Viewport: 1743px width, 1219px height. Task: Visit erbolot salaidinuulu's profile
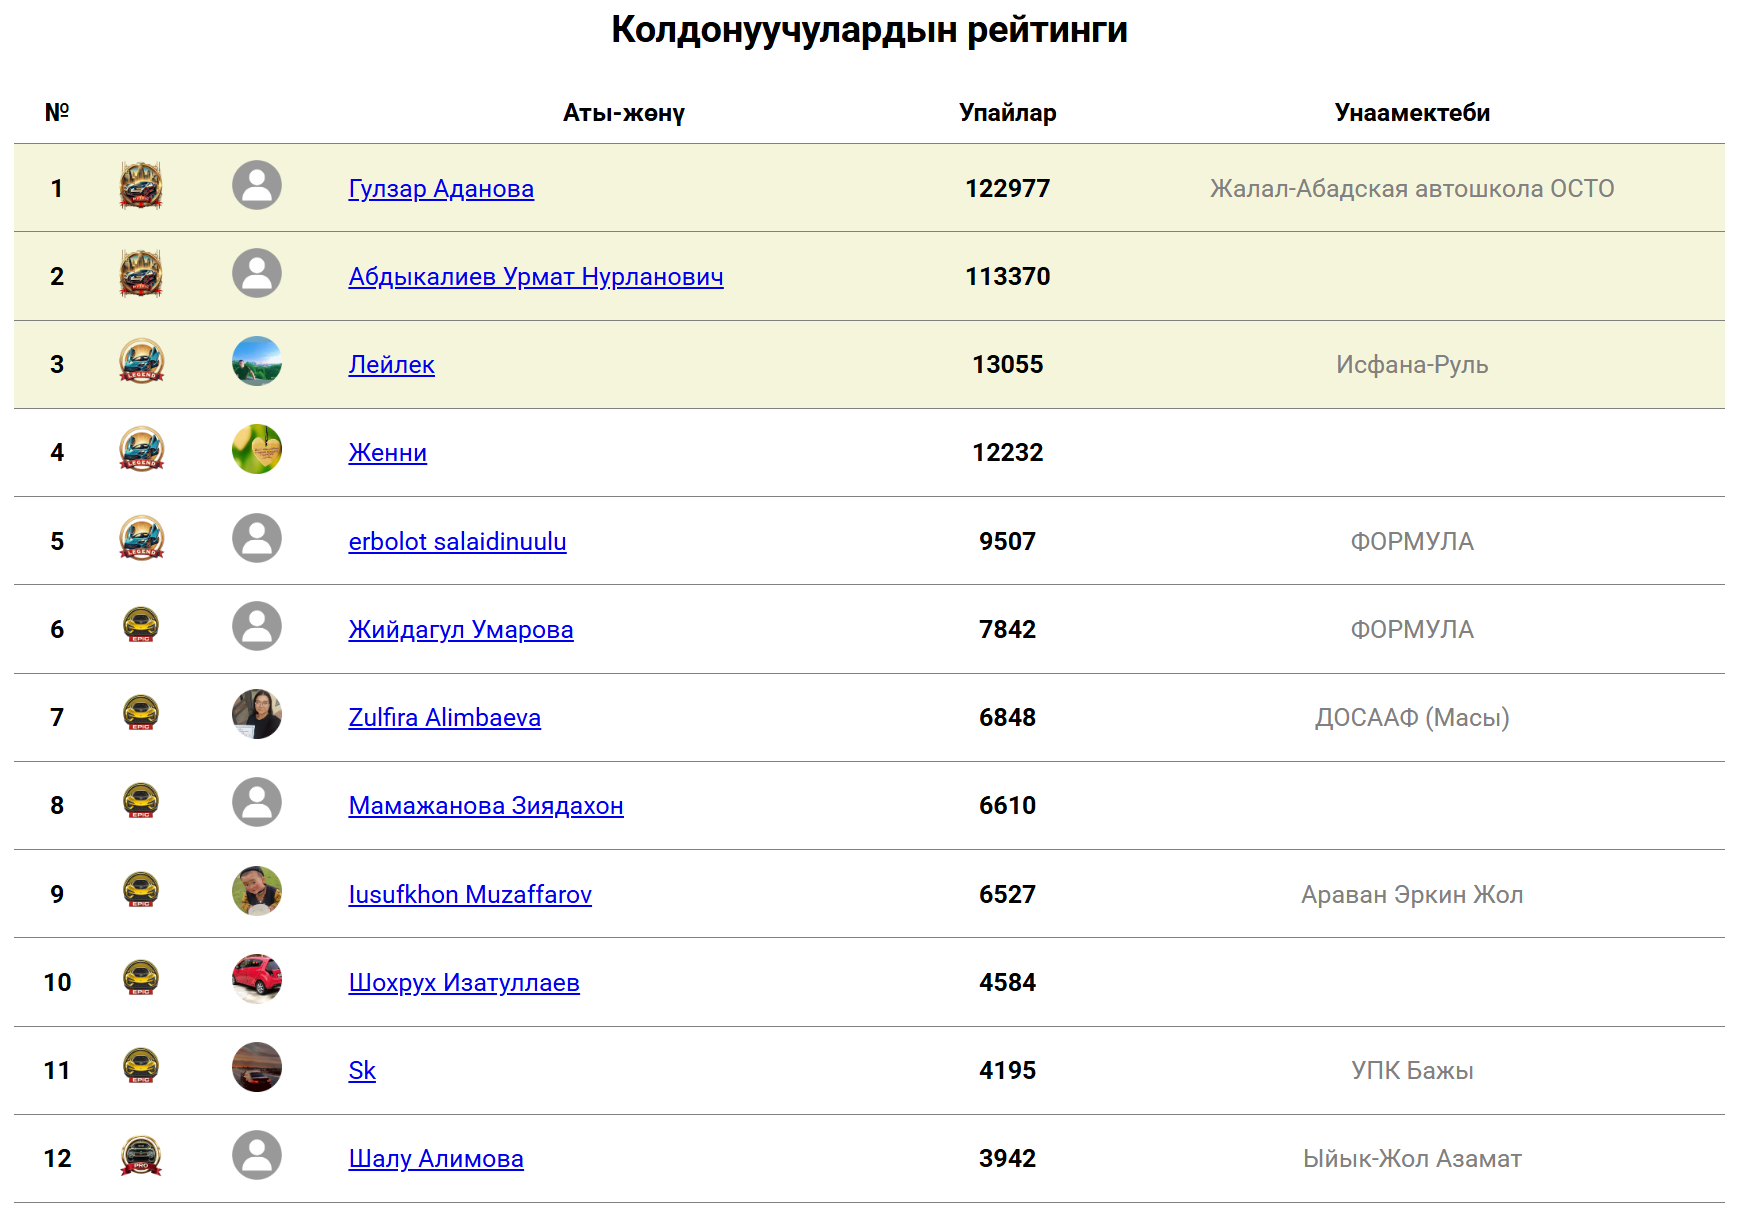[x=457, y=542]
